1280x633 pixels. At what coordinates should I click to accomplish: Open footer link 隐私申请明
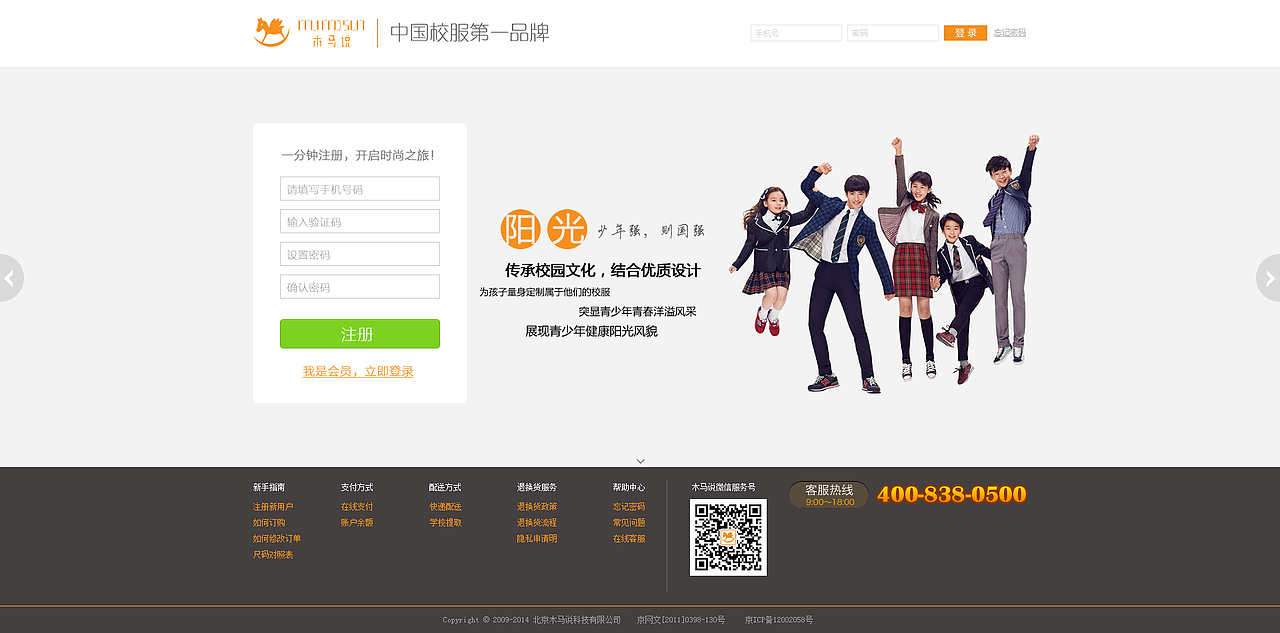(x=537, y=539)
